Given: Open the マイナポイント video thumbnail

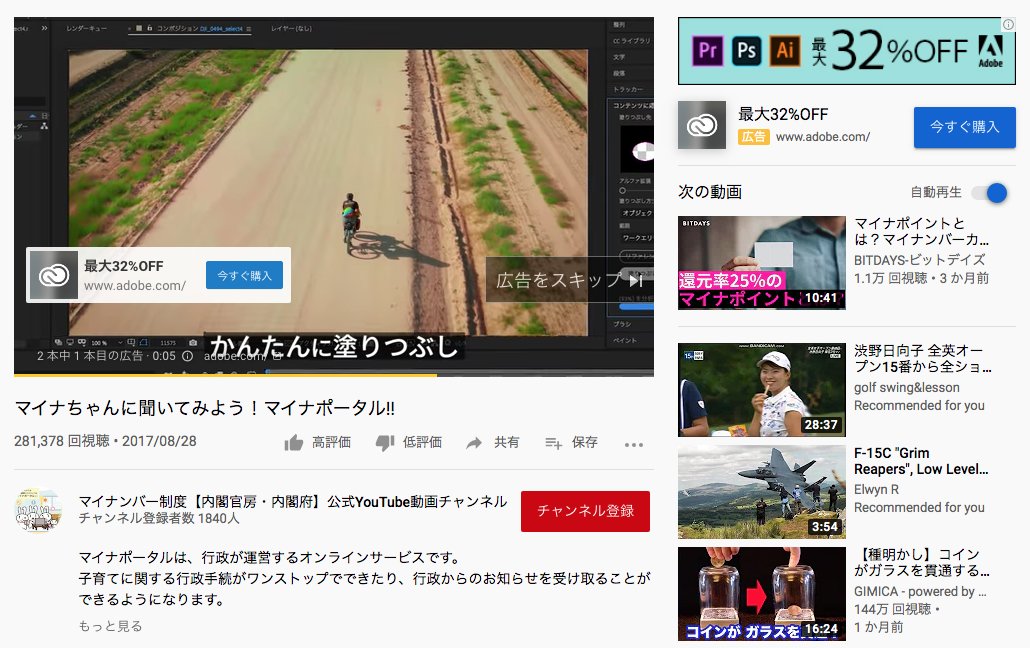Looking at the screenshot, I should (761, 263).
